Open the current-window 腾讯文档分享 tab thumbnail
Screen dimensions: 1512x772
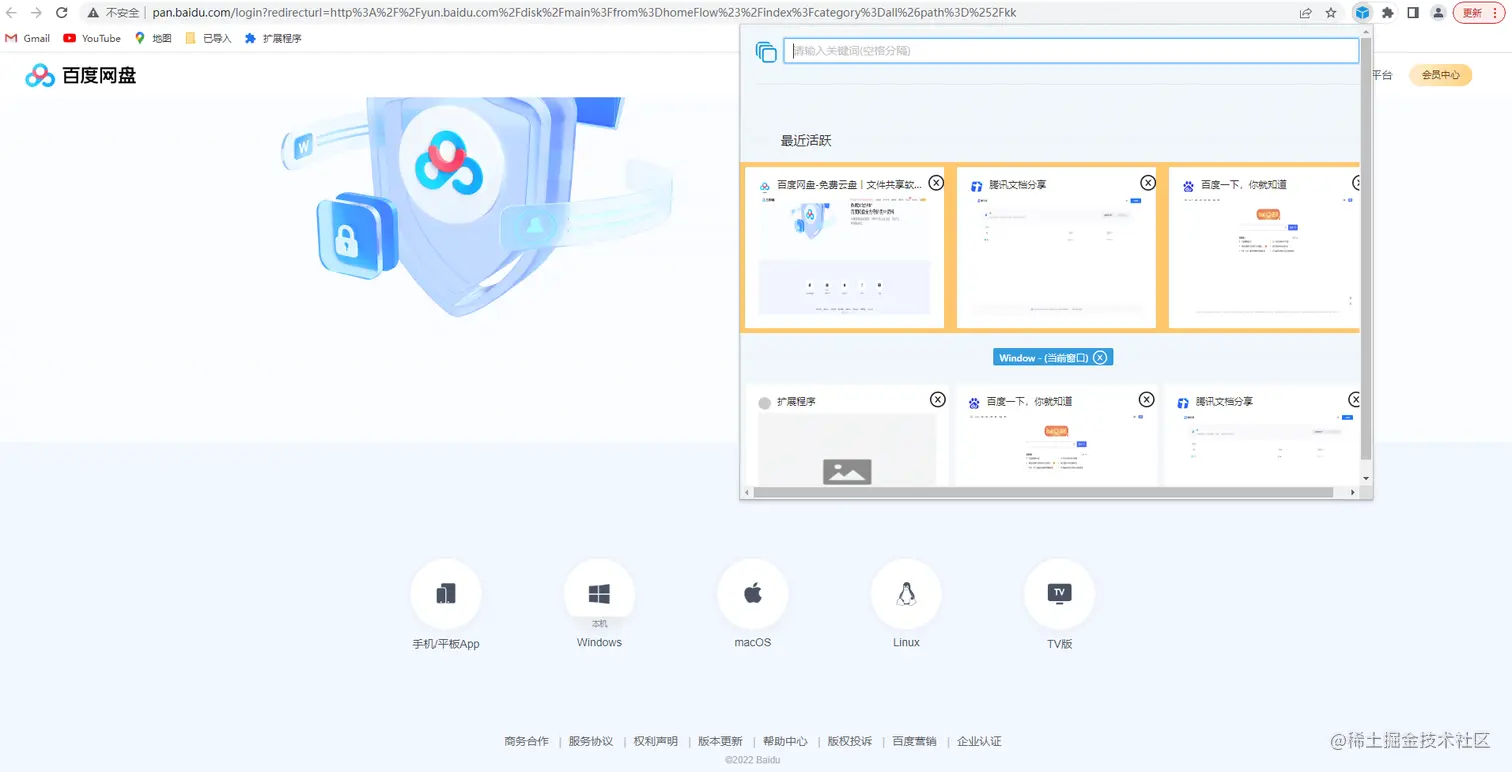pos(1264,449)
